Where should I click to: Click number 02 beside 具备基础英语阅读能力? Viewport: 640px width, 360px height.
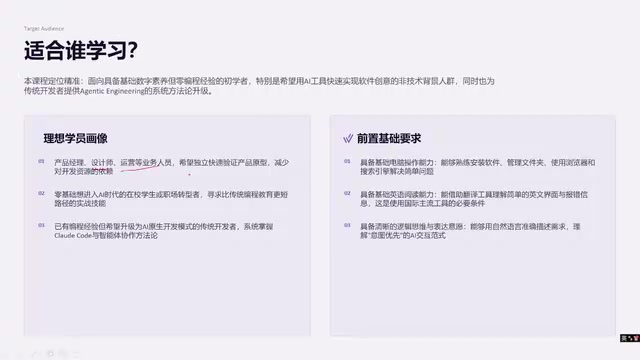(x=347, y=193)
